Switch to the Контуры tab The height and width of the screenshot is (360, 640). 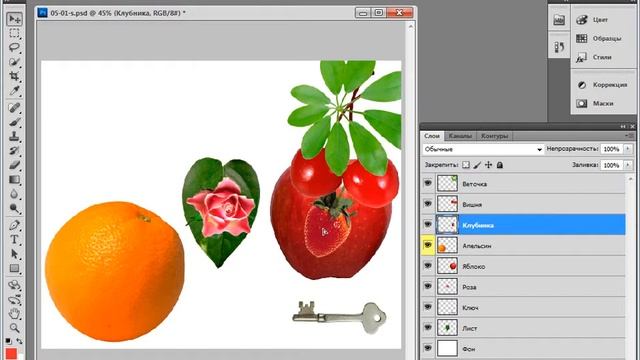(494, 136)
